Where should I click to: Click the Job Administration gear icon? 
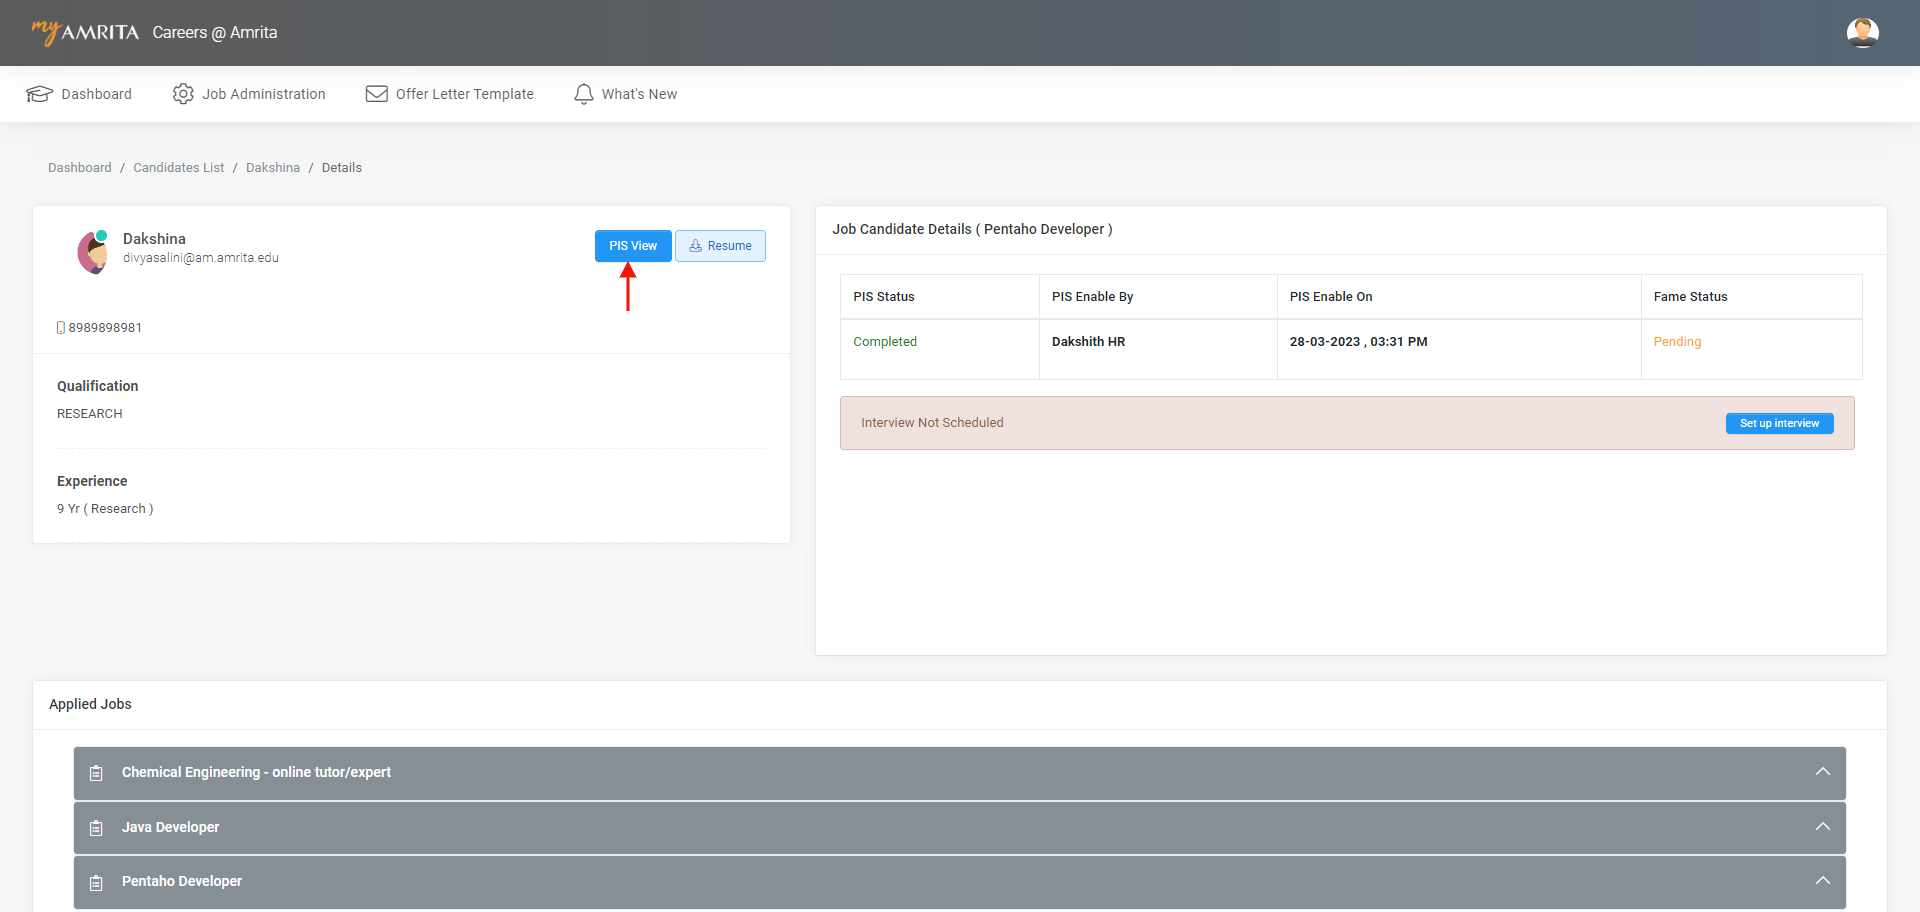coord(183,94)
